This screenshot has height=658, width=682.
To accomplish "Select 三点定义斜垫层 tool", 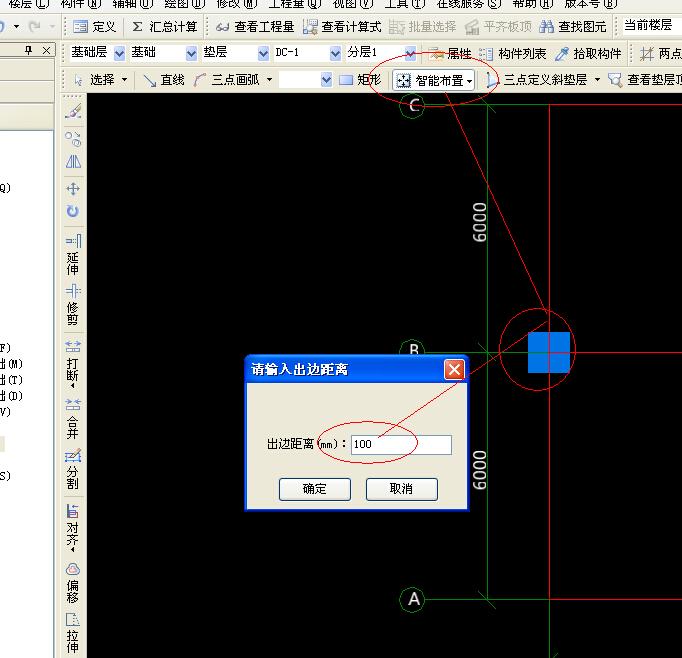I will click(537, 80).
